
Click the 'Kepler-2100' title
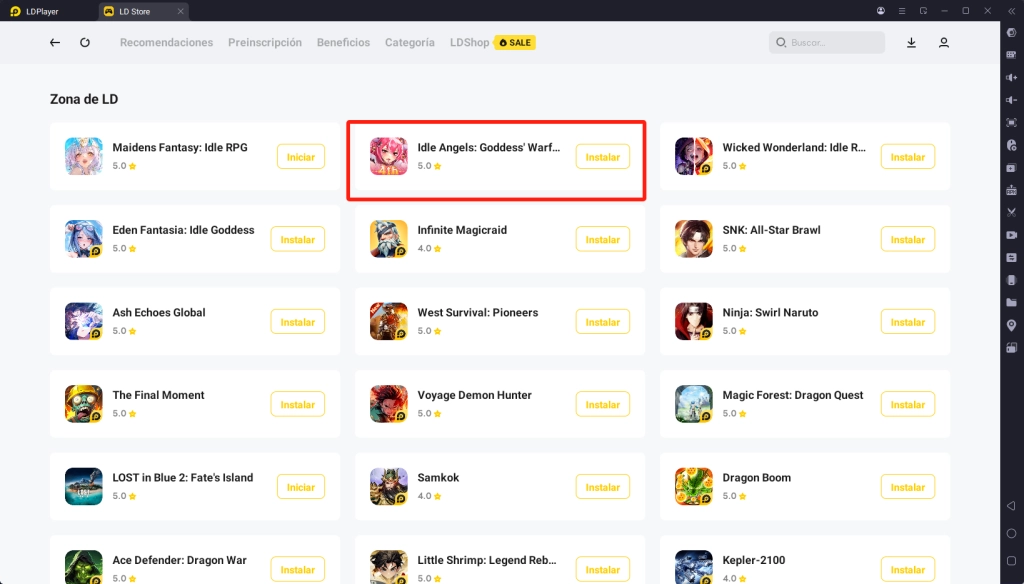pos(754,560)
